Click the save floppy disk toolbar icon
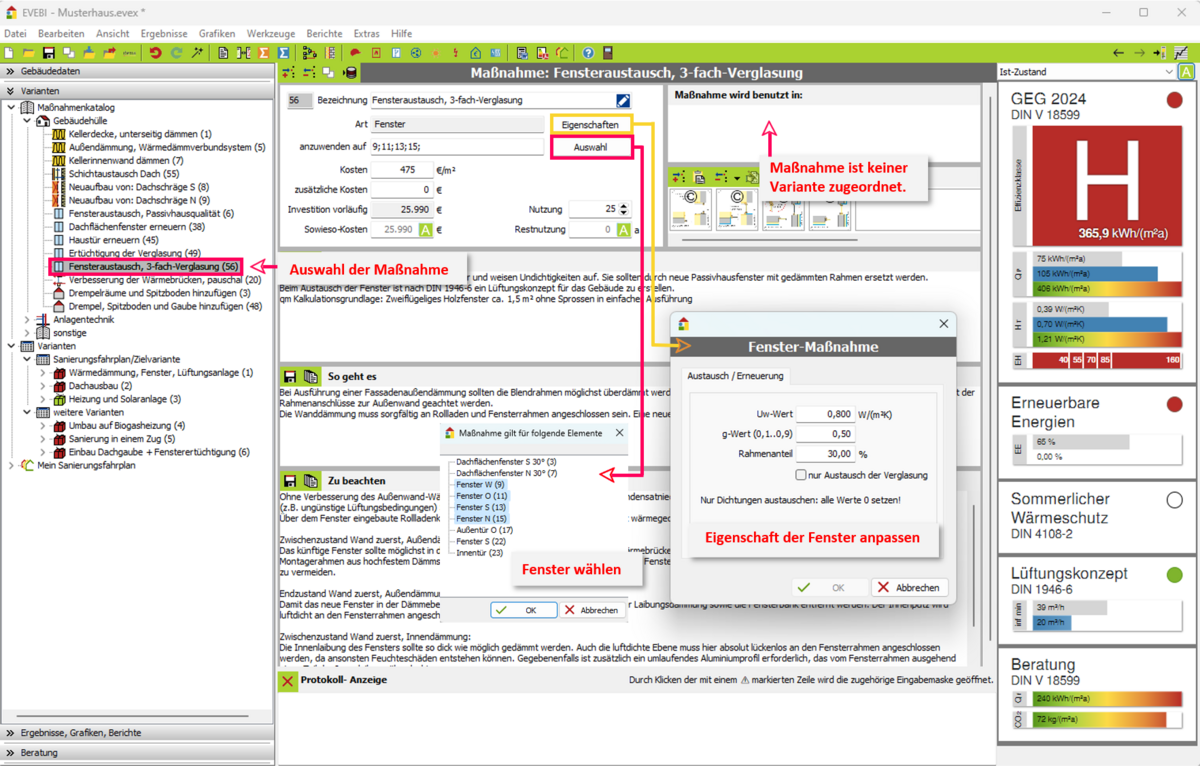This screenshot has height=766, width=1200. click(48, 53)
